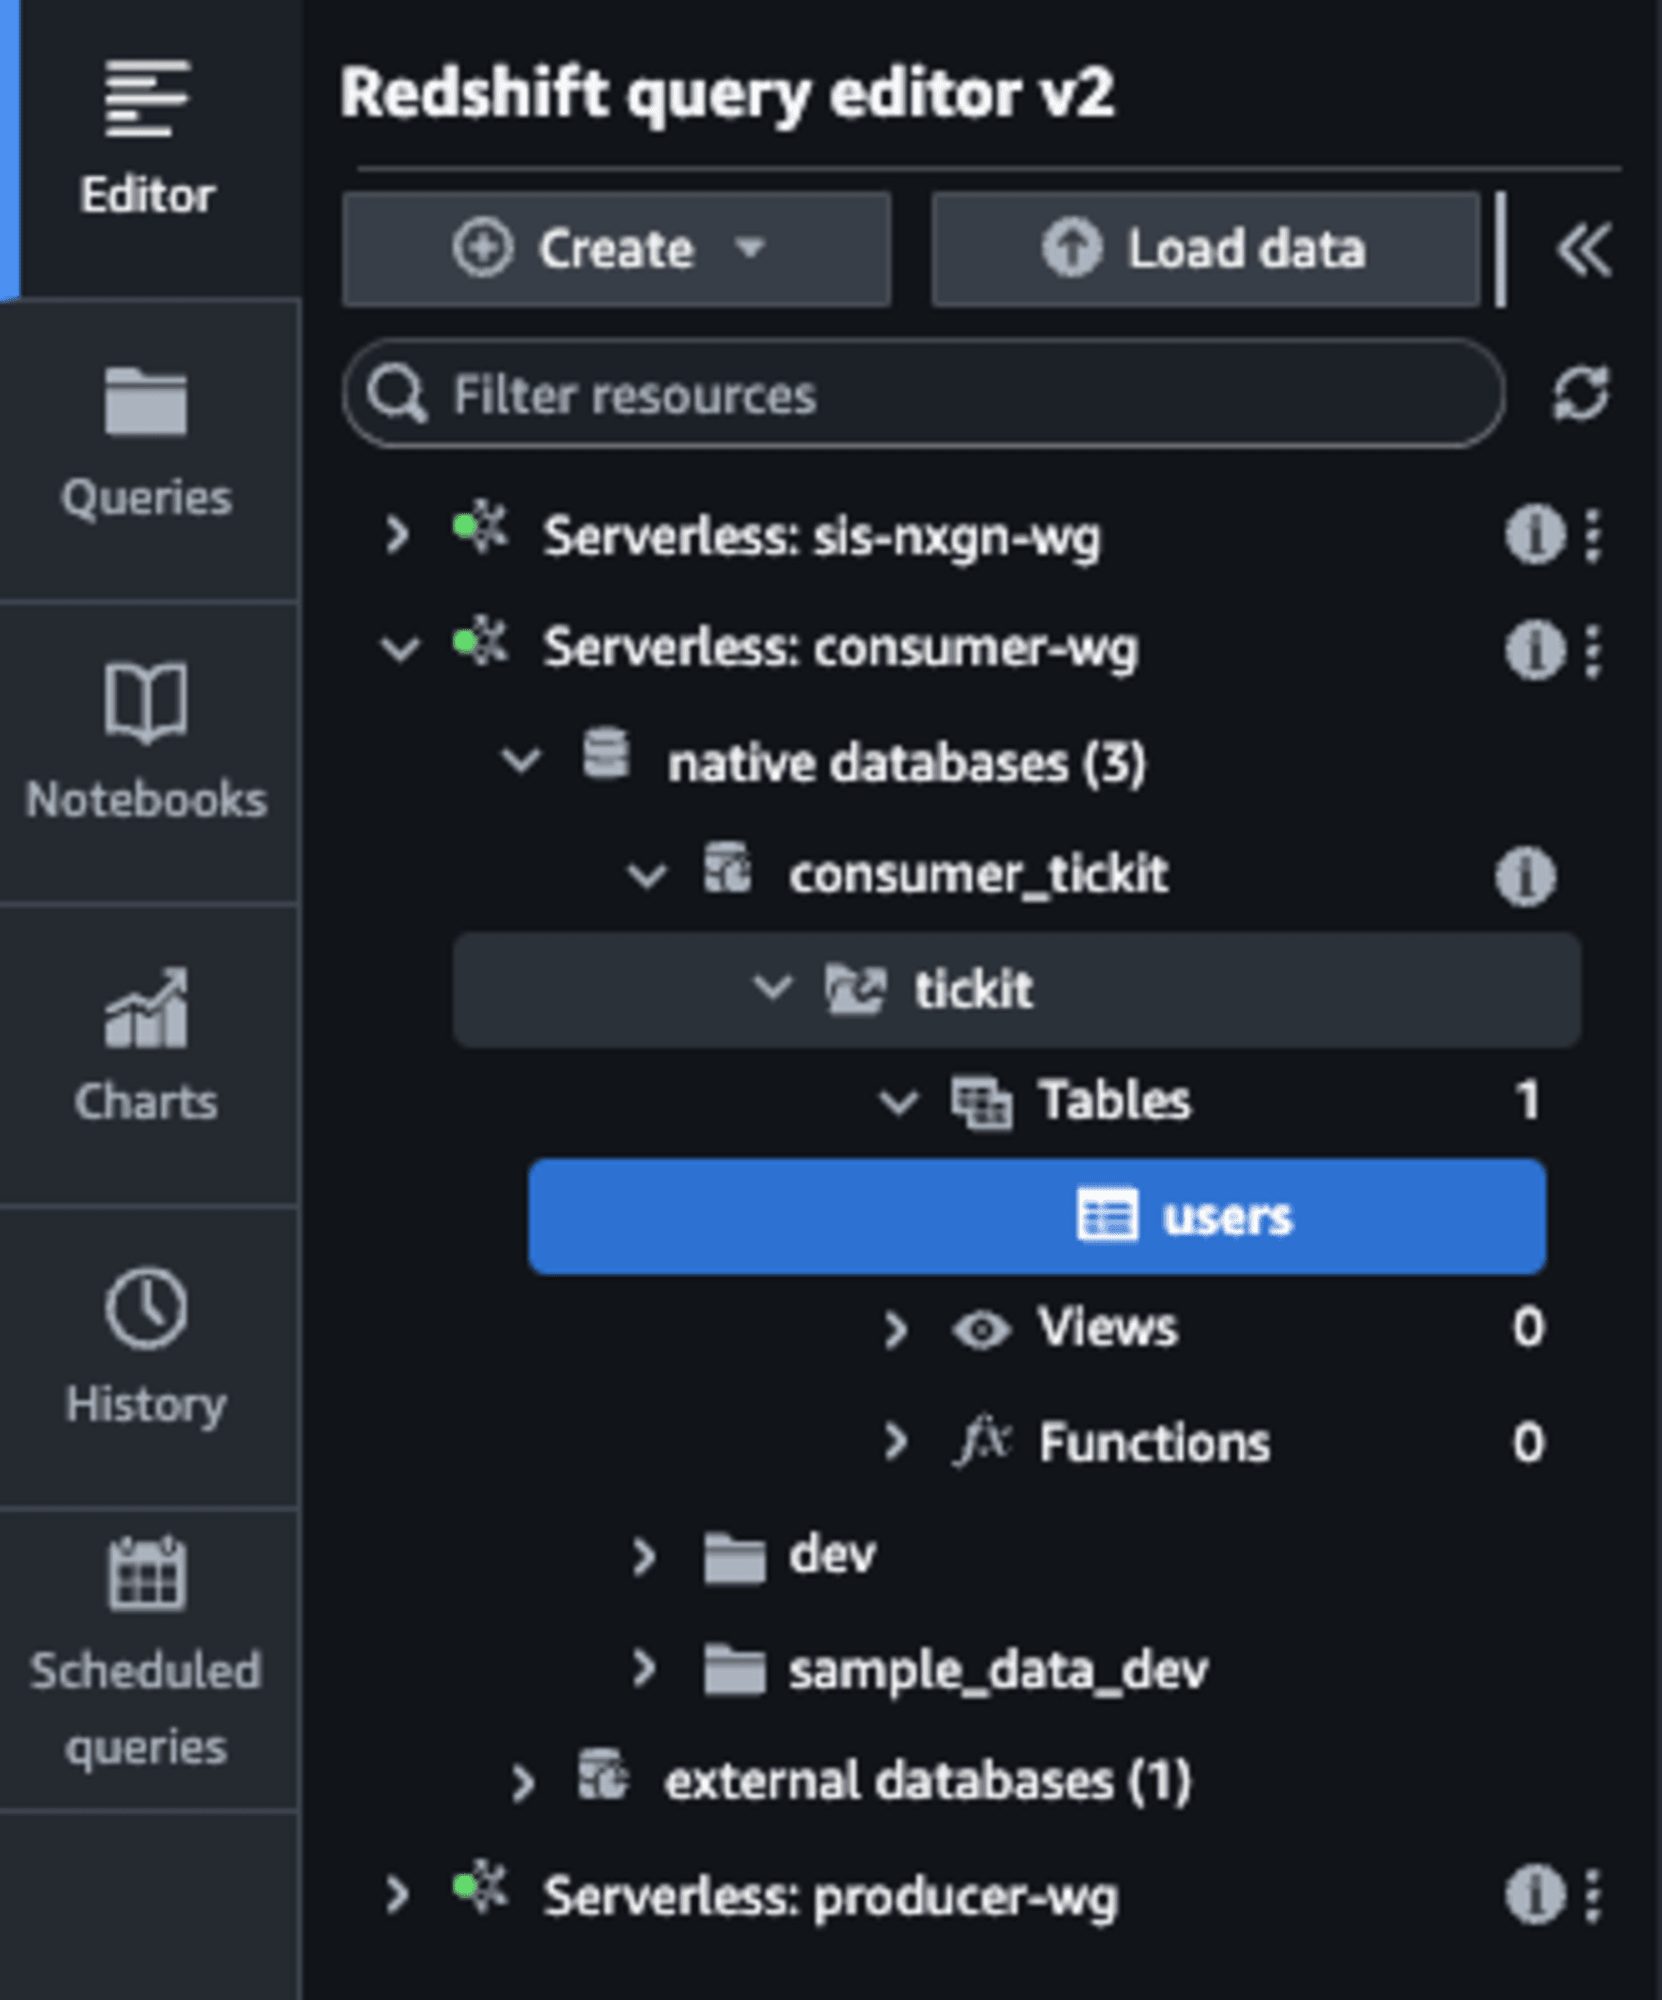
Task: Click the native databases stack icon
Action: (606, 754)
